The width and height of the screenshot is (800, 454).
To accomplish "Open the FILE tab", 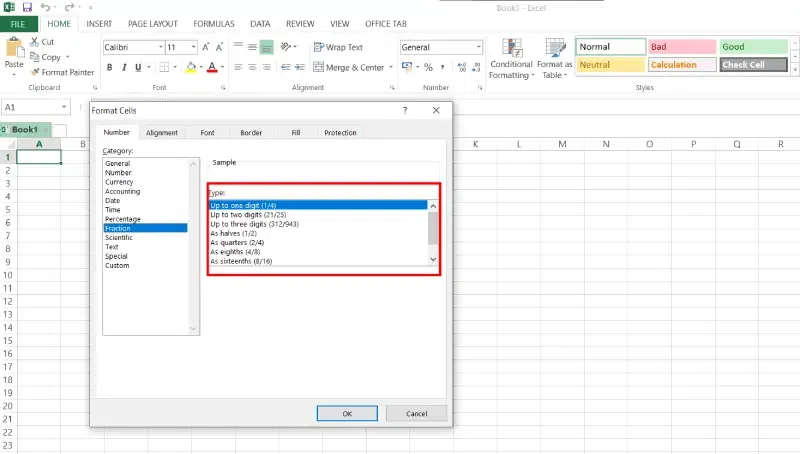I will pos(18,24).
